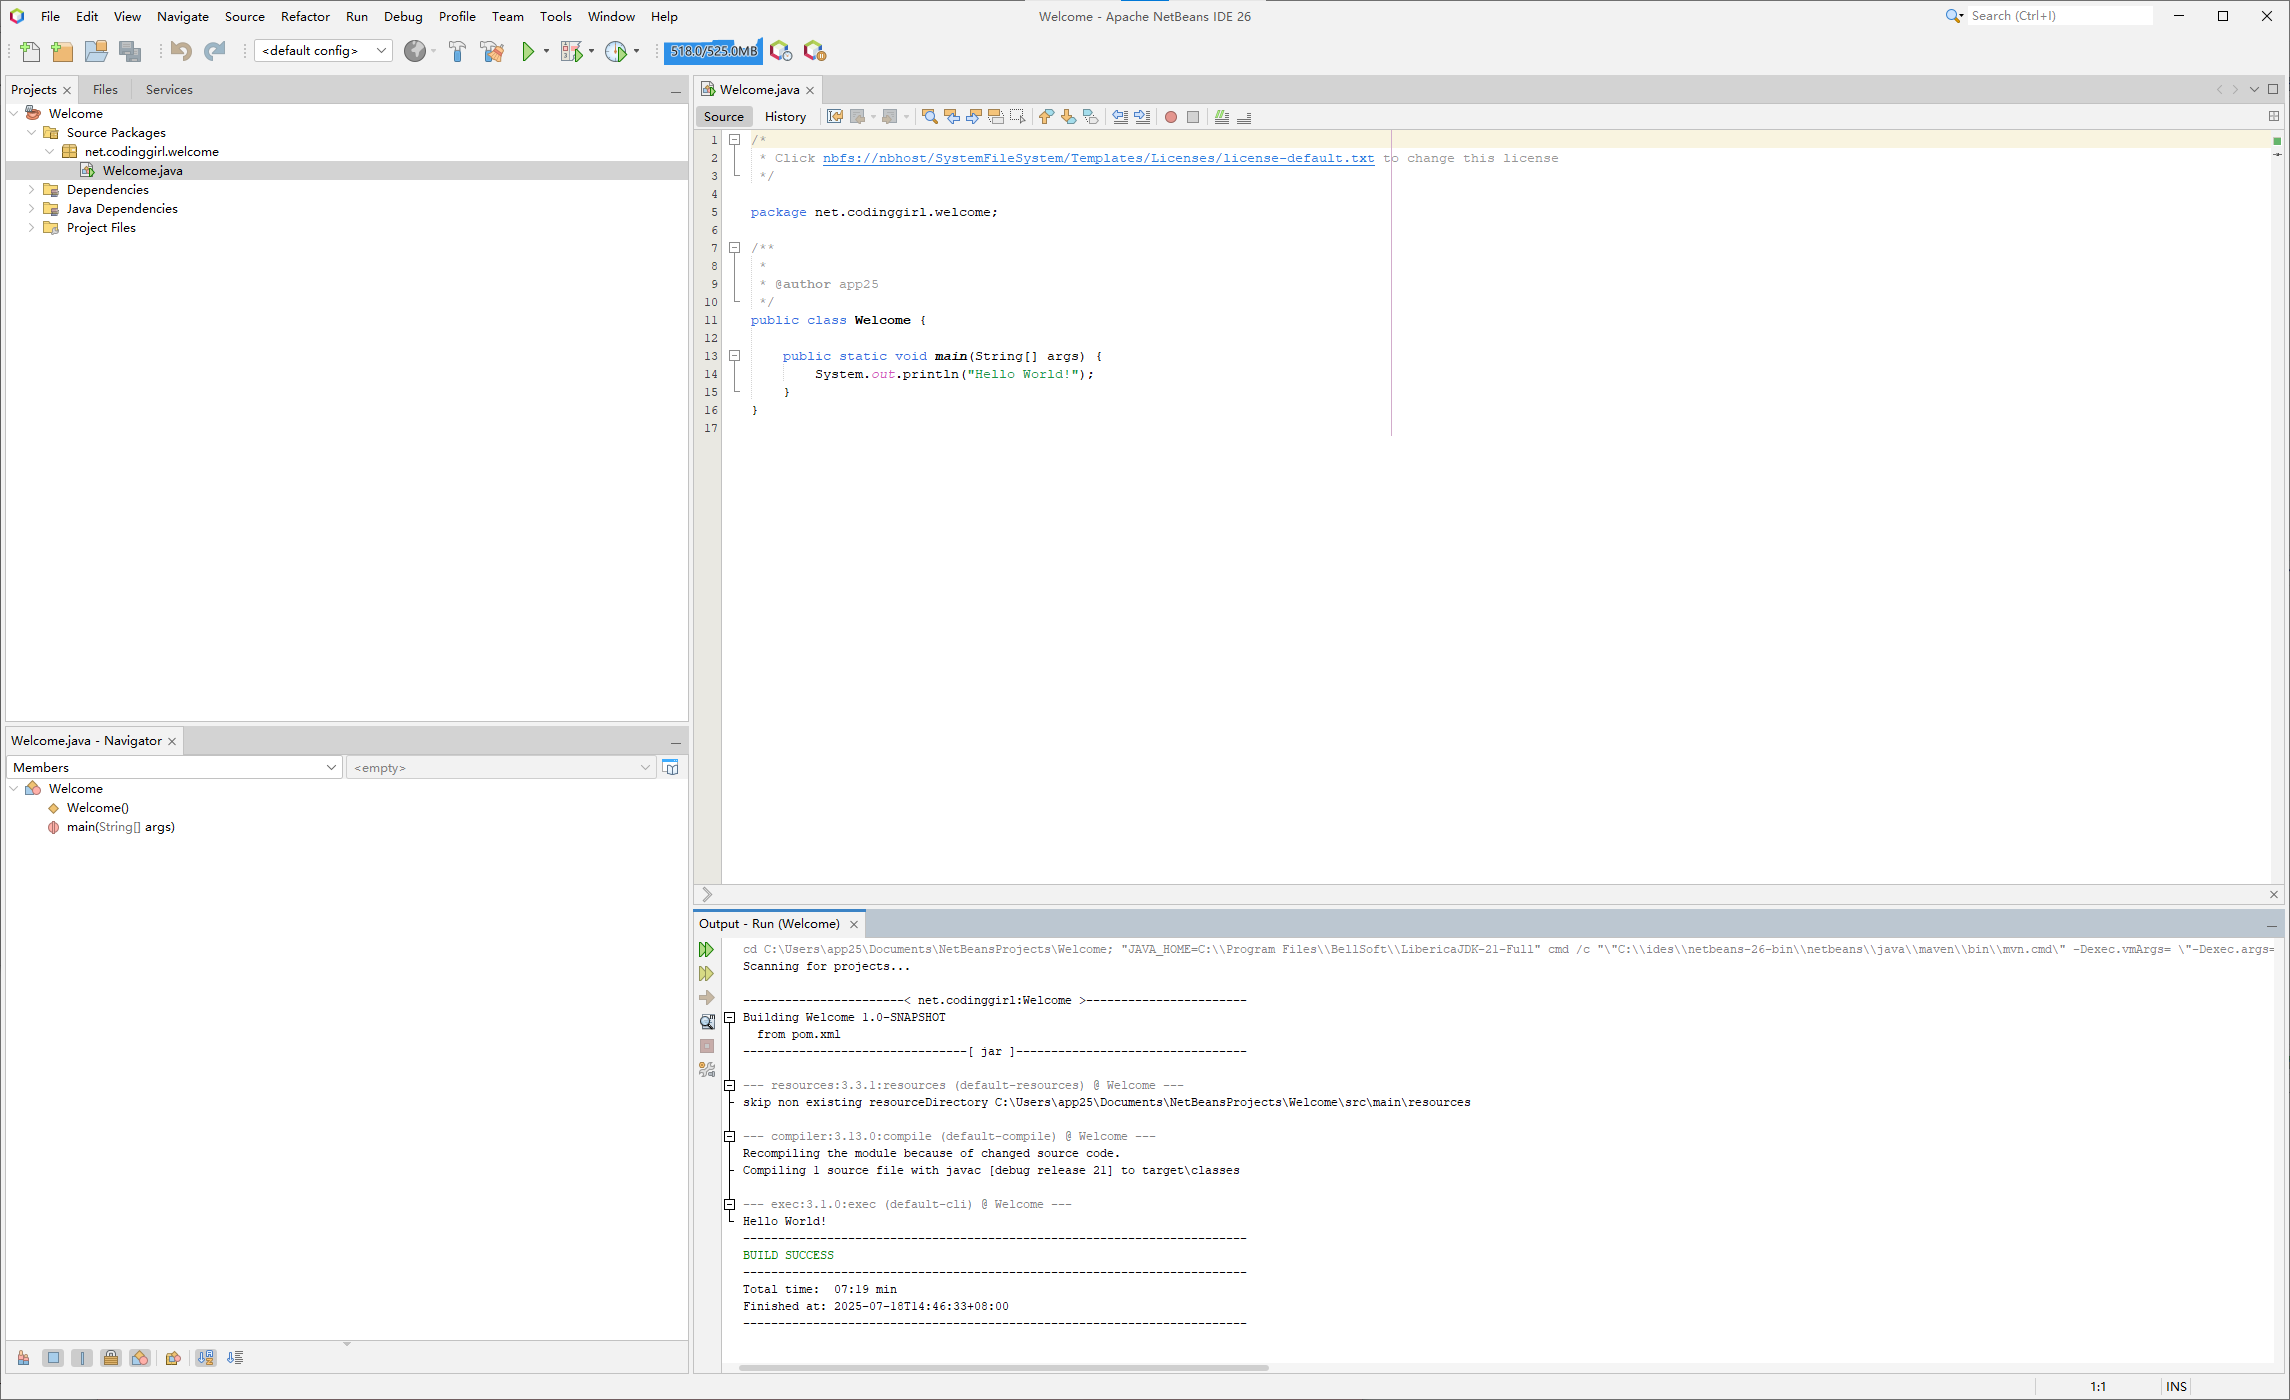
Task: Collapse the main method code fold
Action: (x=734, y=356)
